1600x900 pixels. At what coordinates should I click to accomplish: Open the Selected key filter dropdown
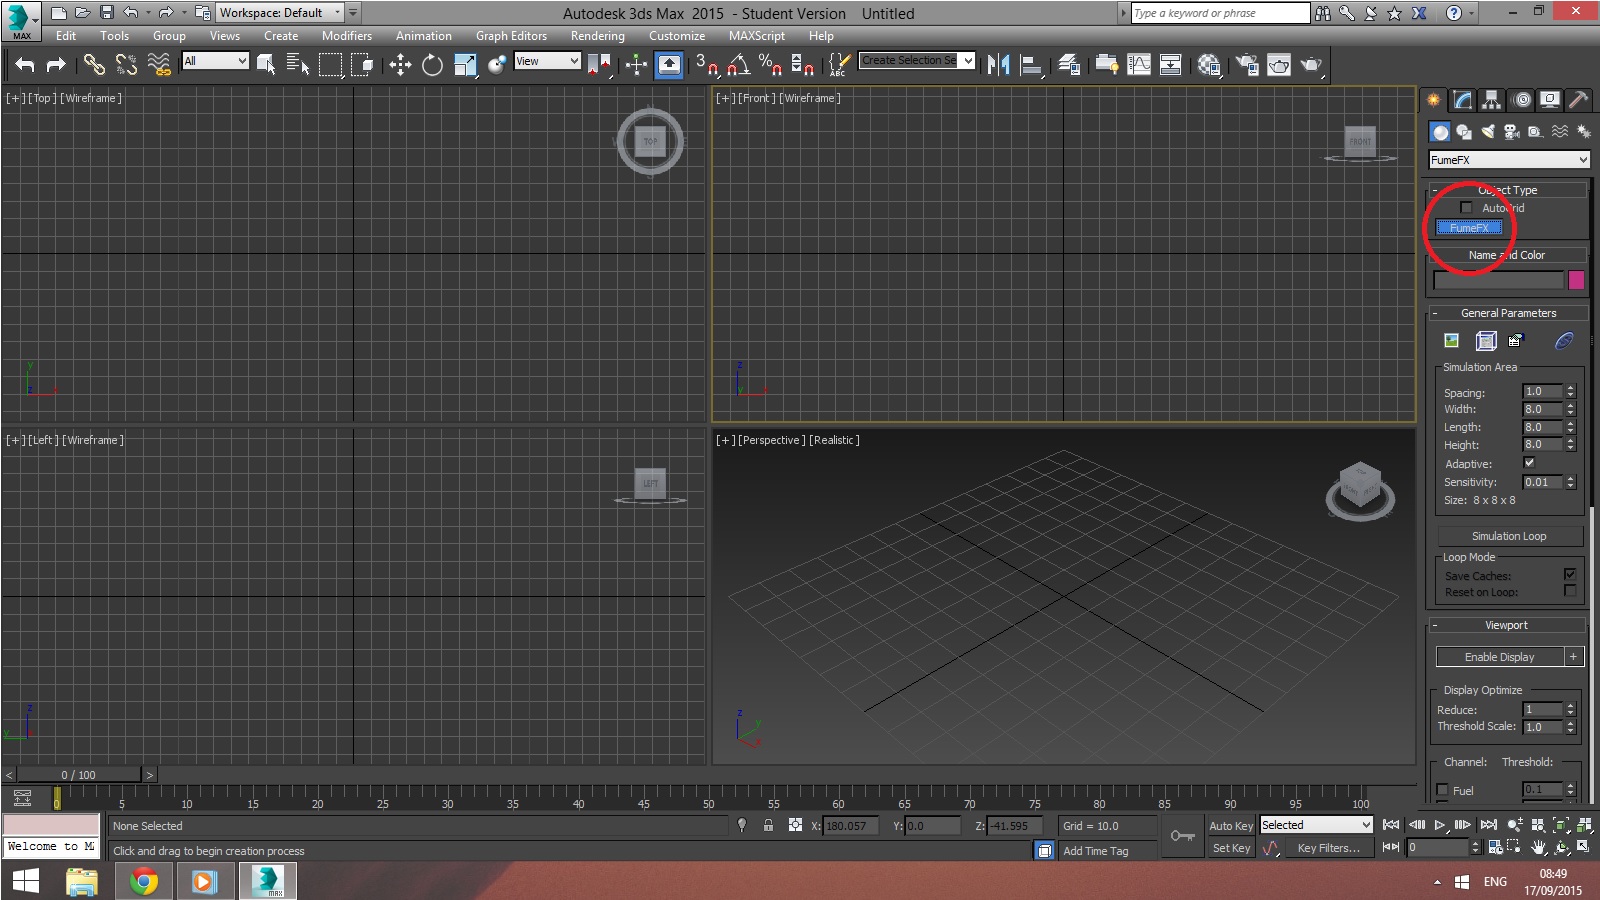coord(1316,825)
